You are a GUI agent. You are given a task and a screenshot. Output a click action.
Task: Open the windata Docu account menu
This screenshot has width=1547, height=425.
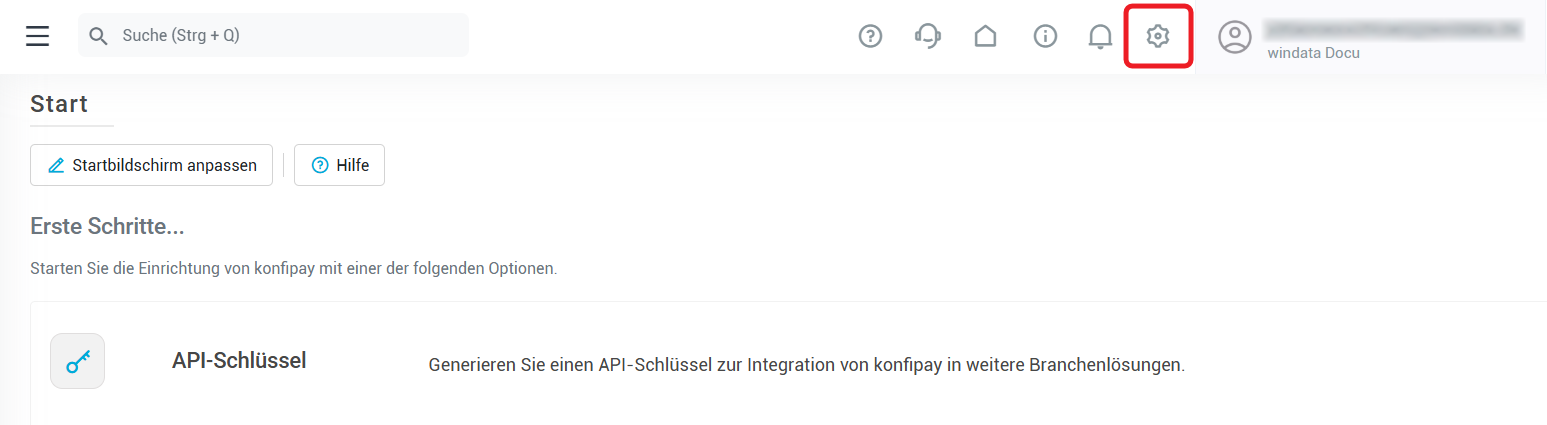[x=1313, y=53]
